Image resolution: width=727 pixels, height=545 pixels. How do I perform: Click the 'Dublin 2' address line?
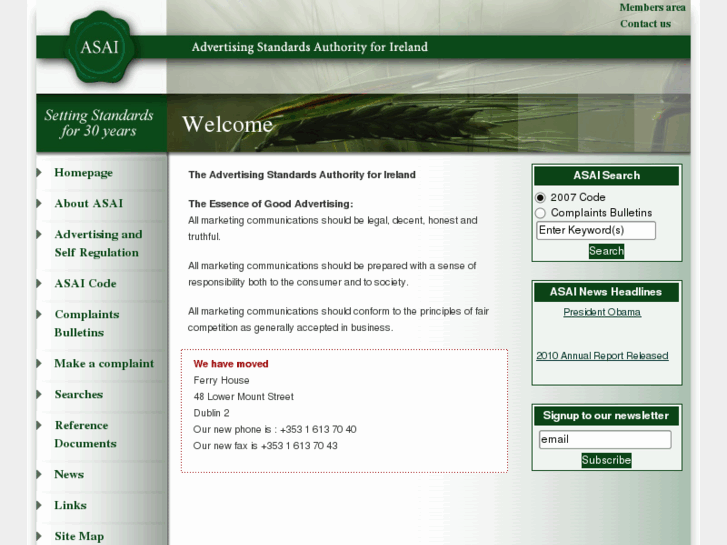211,413
